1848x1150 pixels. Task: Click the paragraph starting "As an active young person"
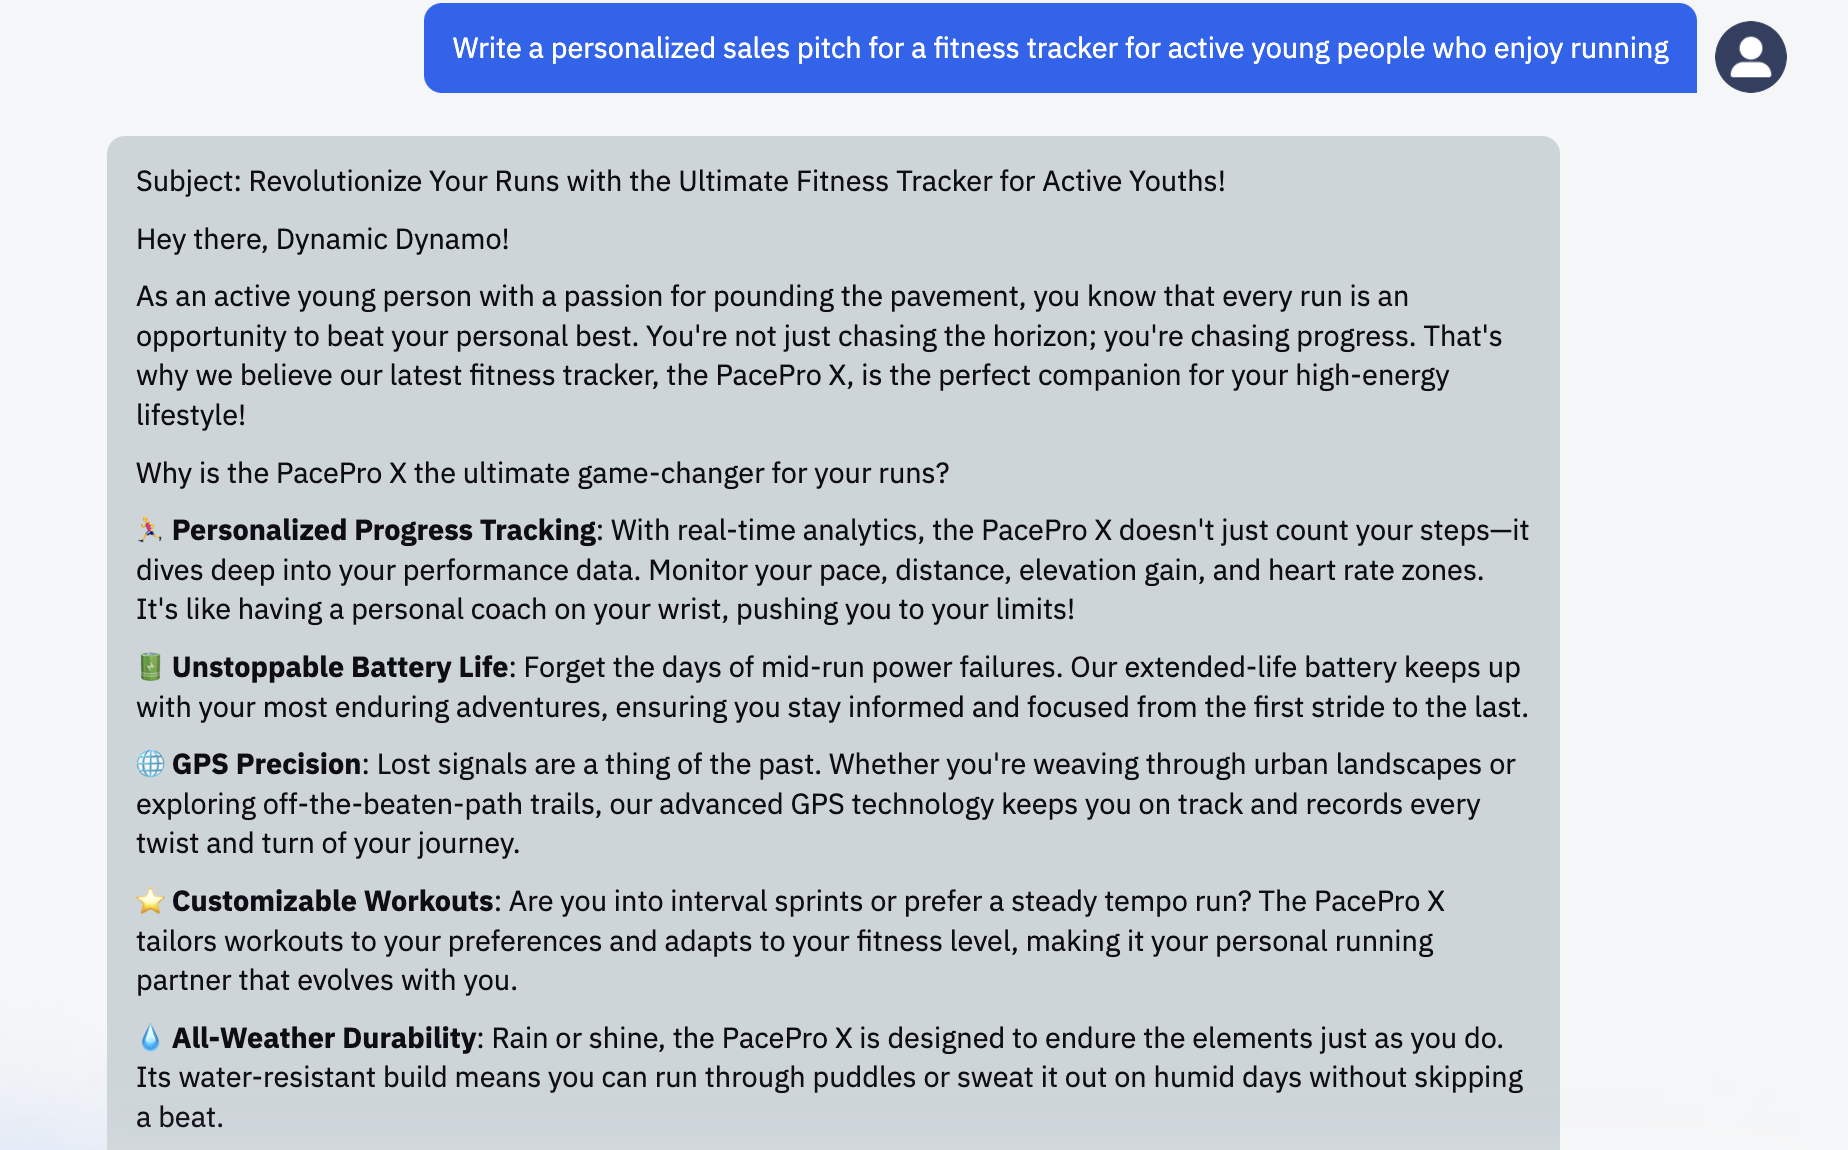tap(818, 355)
